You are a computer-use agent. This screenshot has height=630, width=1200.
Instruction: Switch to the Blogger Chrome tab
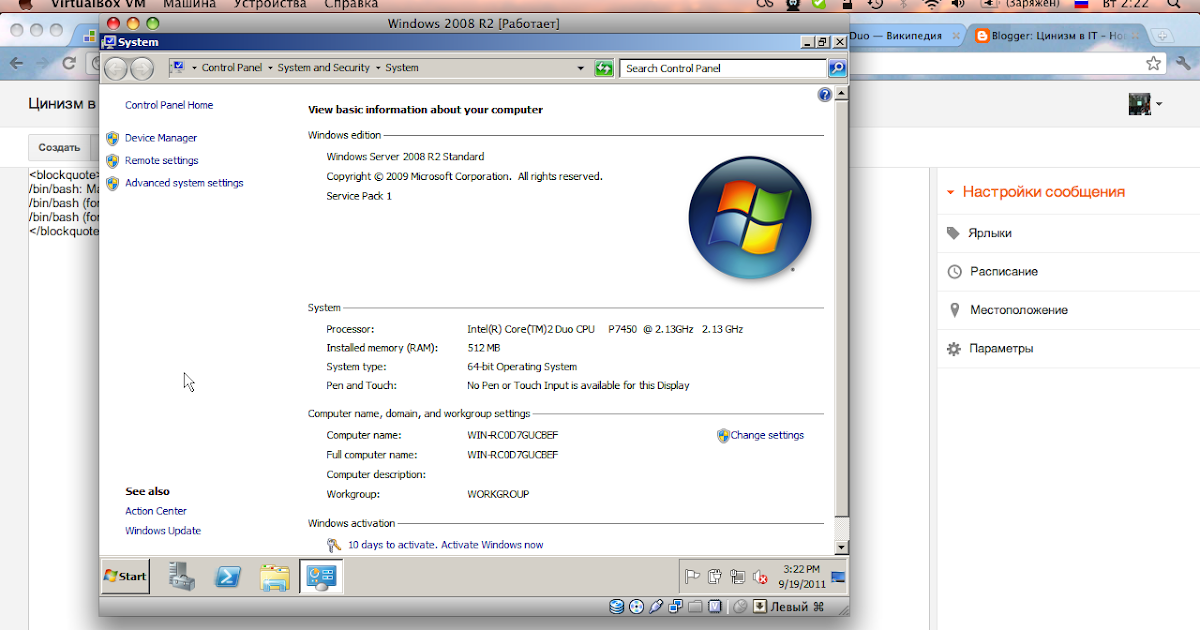coord(1056,35)
